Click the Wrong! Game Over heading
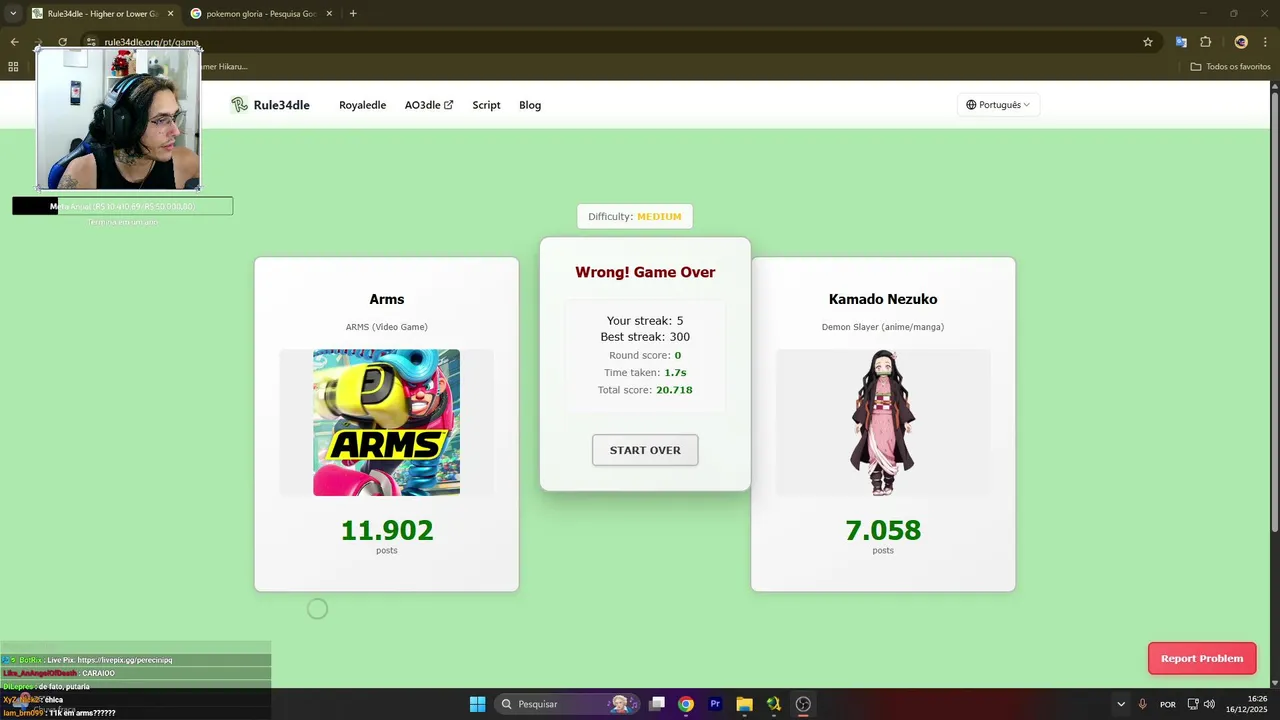 (x=645, y=272)
